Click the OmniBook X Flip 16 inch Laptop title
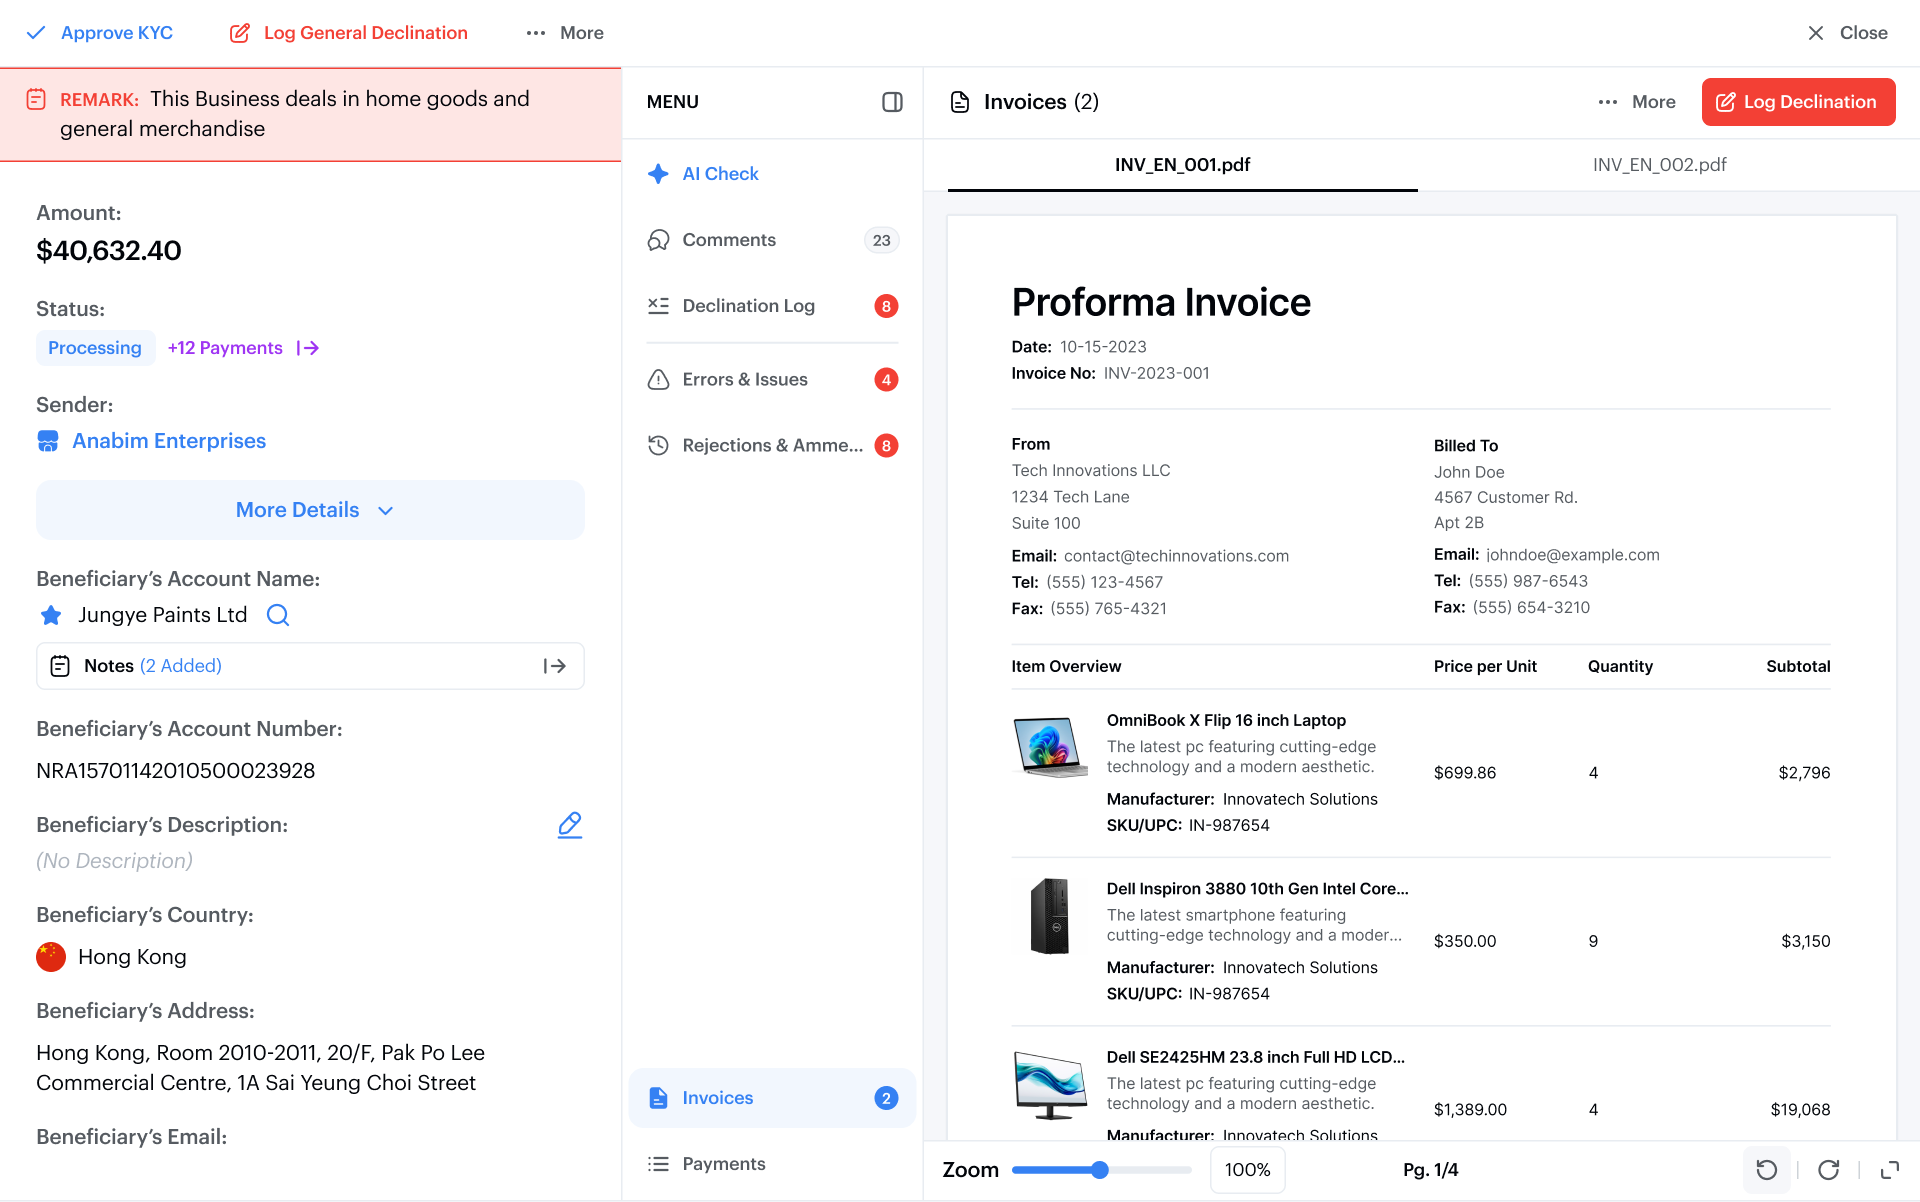Screen dimensions: 1920x1202 click(x=1226, y=720)
